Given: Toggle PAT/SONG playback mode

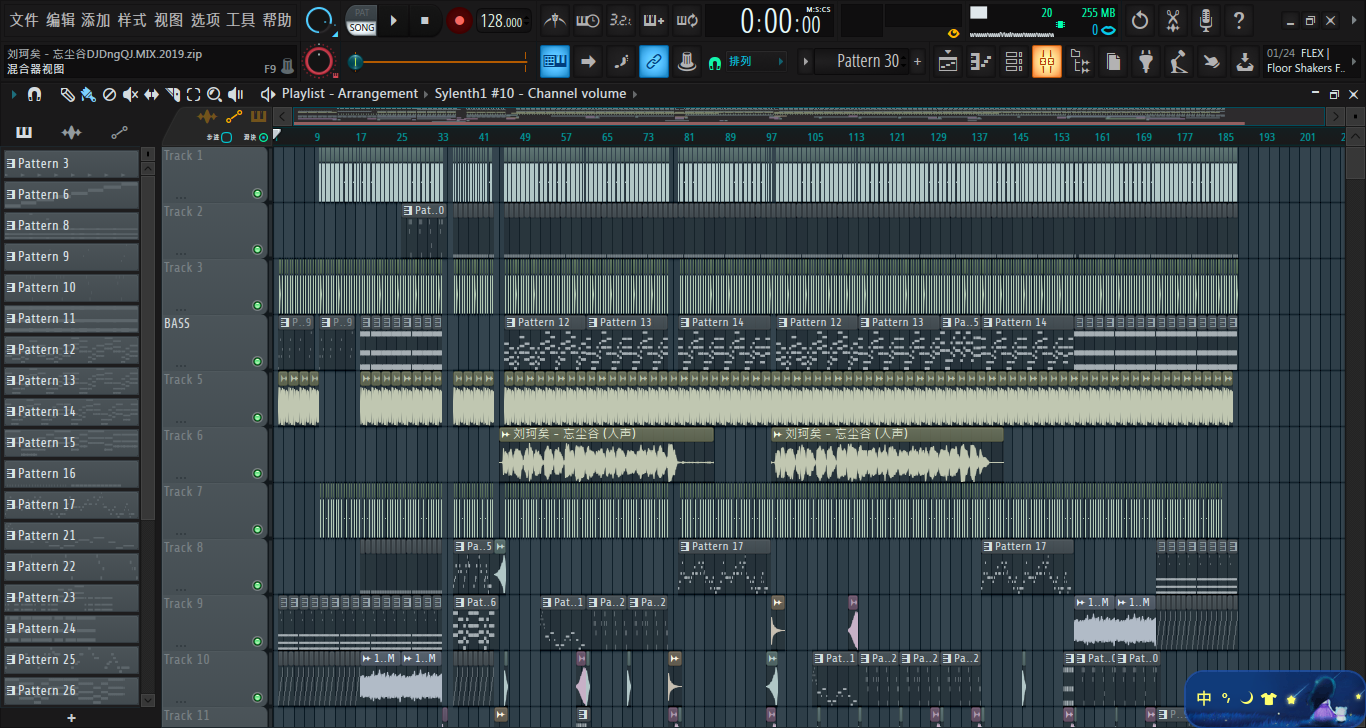Looking at the screenshot, I should [361, 20].
